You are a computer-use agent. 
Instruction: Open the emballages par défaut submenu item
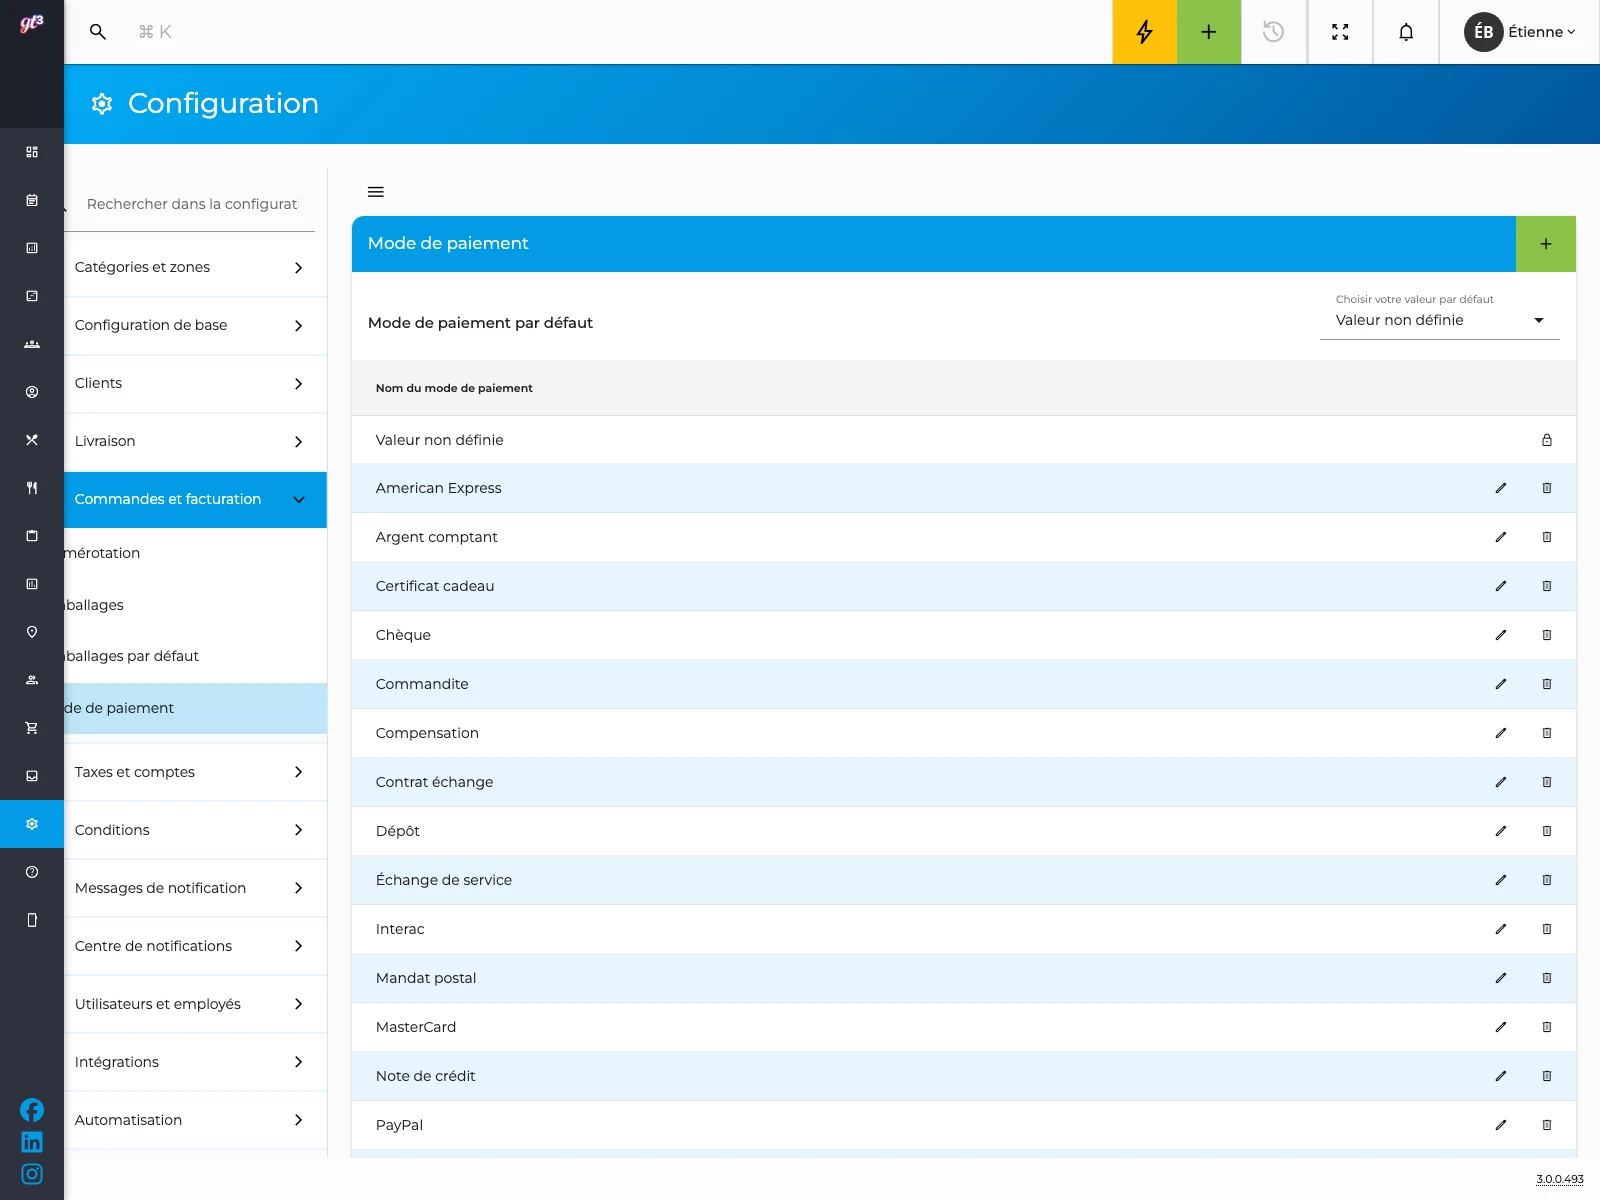tap(195, 656)
